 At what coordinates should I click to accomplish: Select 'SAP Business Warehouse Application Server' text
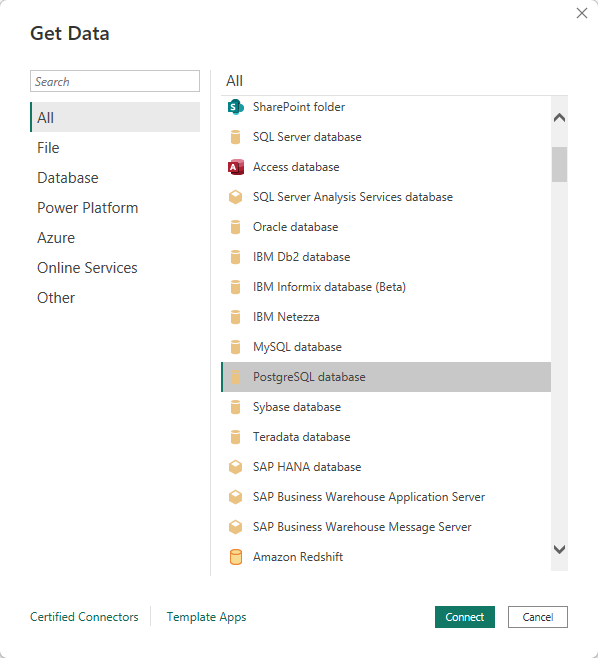pos(369,497)
